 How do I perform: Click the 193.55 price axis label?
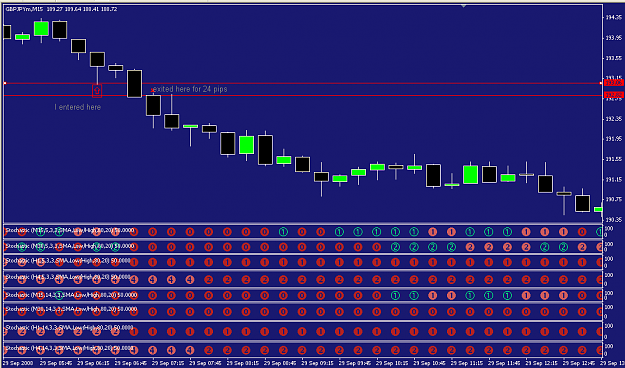[613, 58]
